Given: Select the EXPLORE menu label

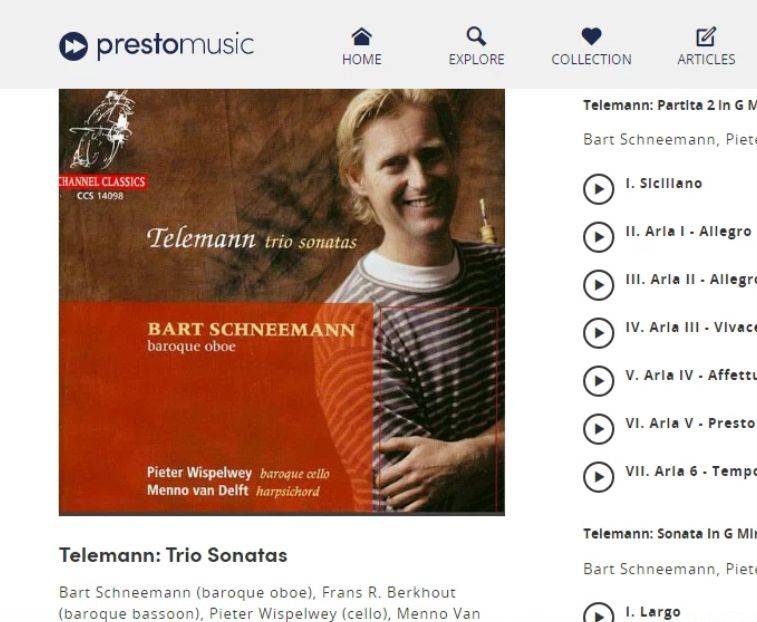Looking at the screenshot, I should coord(476,59).
